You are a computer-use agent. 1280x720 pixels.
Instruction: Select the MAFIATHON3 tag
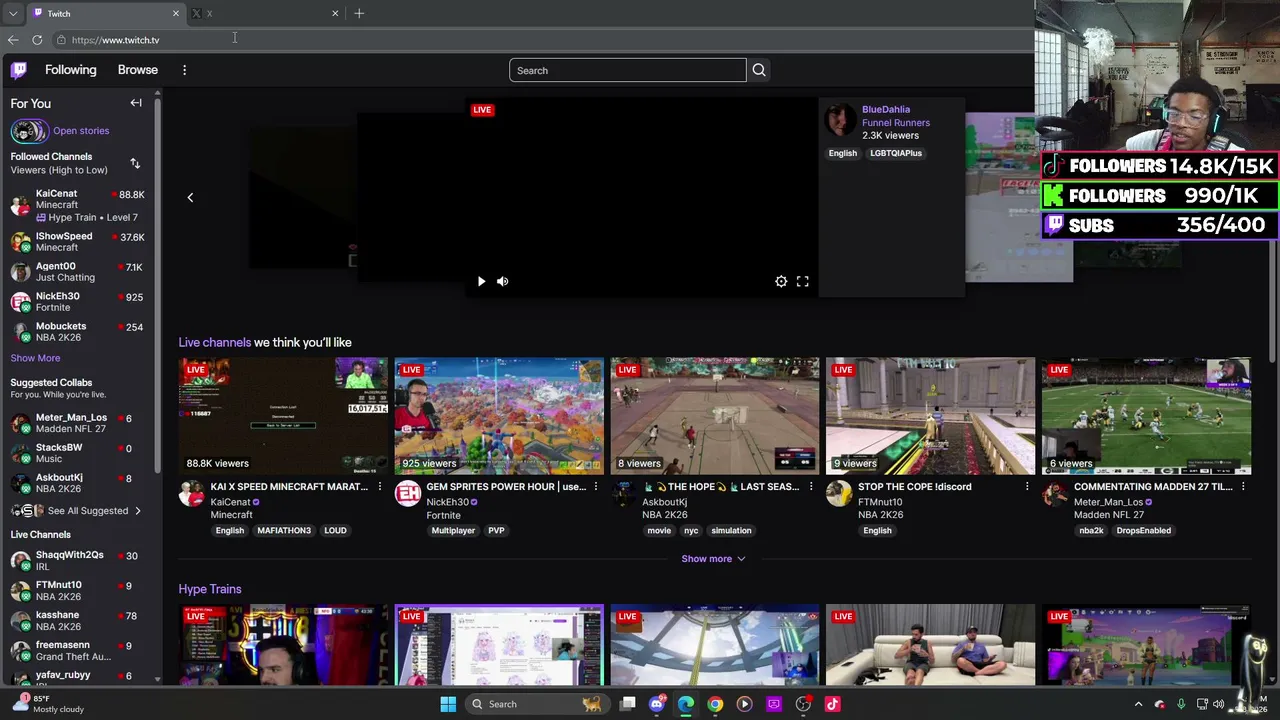coord(284,531)
